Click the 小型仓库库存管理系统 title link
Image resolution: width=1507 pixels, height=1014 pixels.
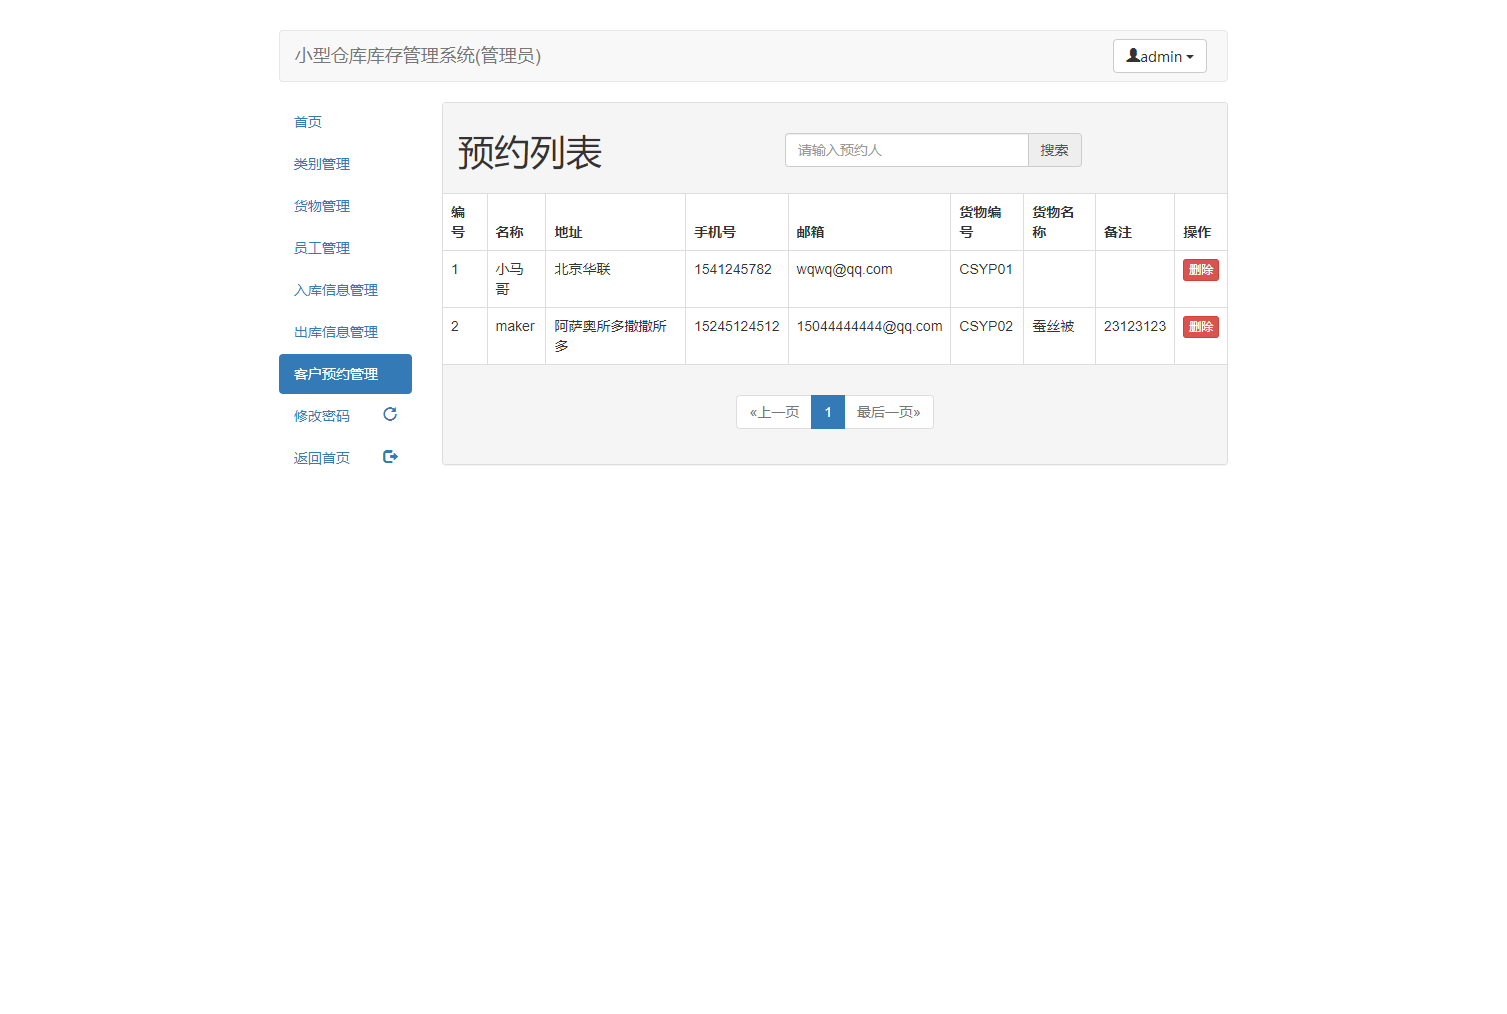pyautogui.click(x=417, y=56)
